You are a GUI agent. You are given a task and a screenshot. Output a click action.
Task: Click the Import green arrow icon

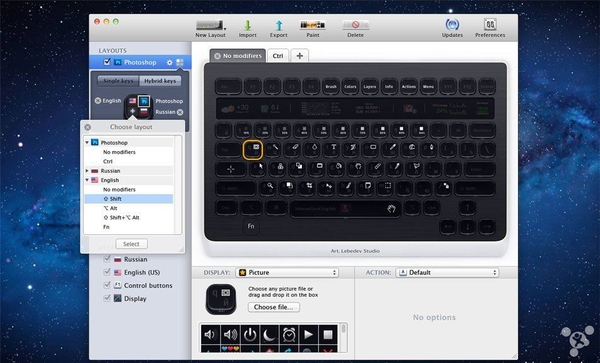(x=248, y=26)
